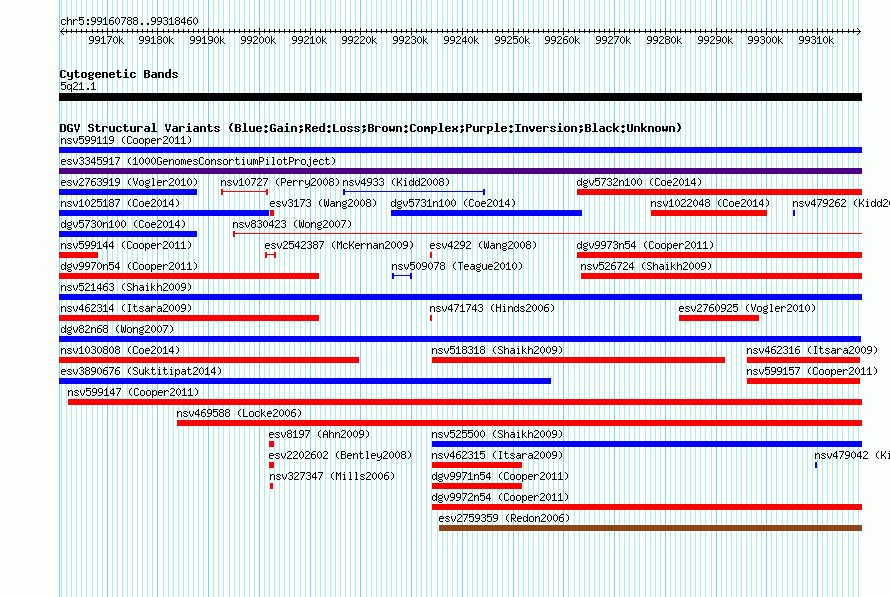The image size is (890, 597).
Task: Click dgv5731n100 (Coe2014) label
Action: click(453, 203)
